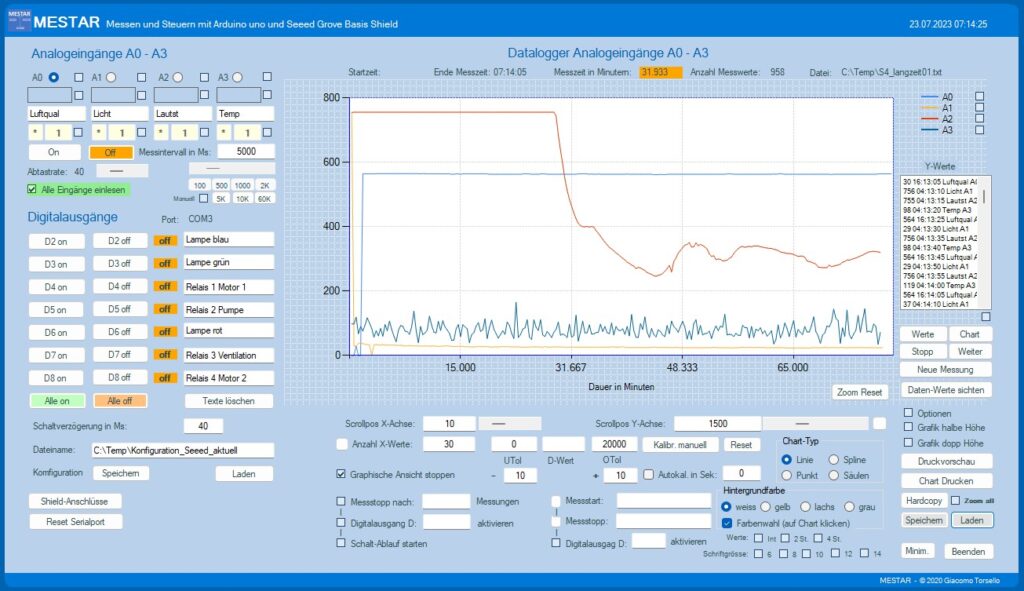
Task: Select the A0 analog input radio button
Action: click(x=54, y=77)
